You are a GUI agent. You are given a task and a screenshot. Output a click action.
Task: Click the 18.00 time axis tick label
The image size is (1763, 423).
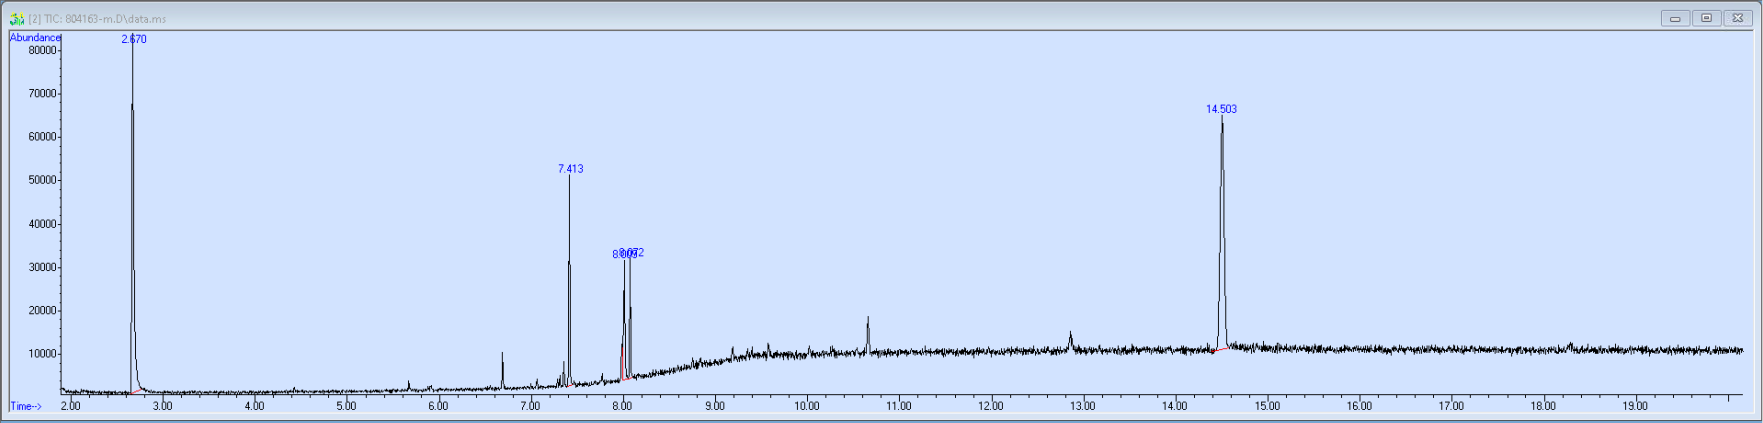[1543, 406]
